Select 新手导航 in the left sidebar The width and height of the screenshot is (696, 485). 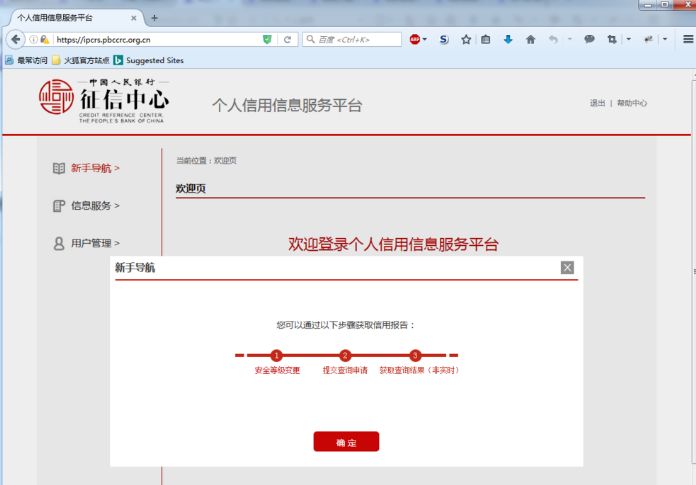click(x=94, y=168)
